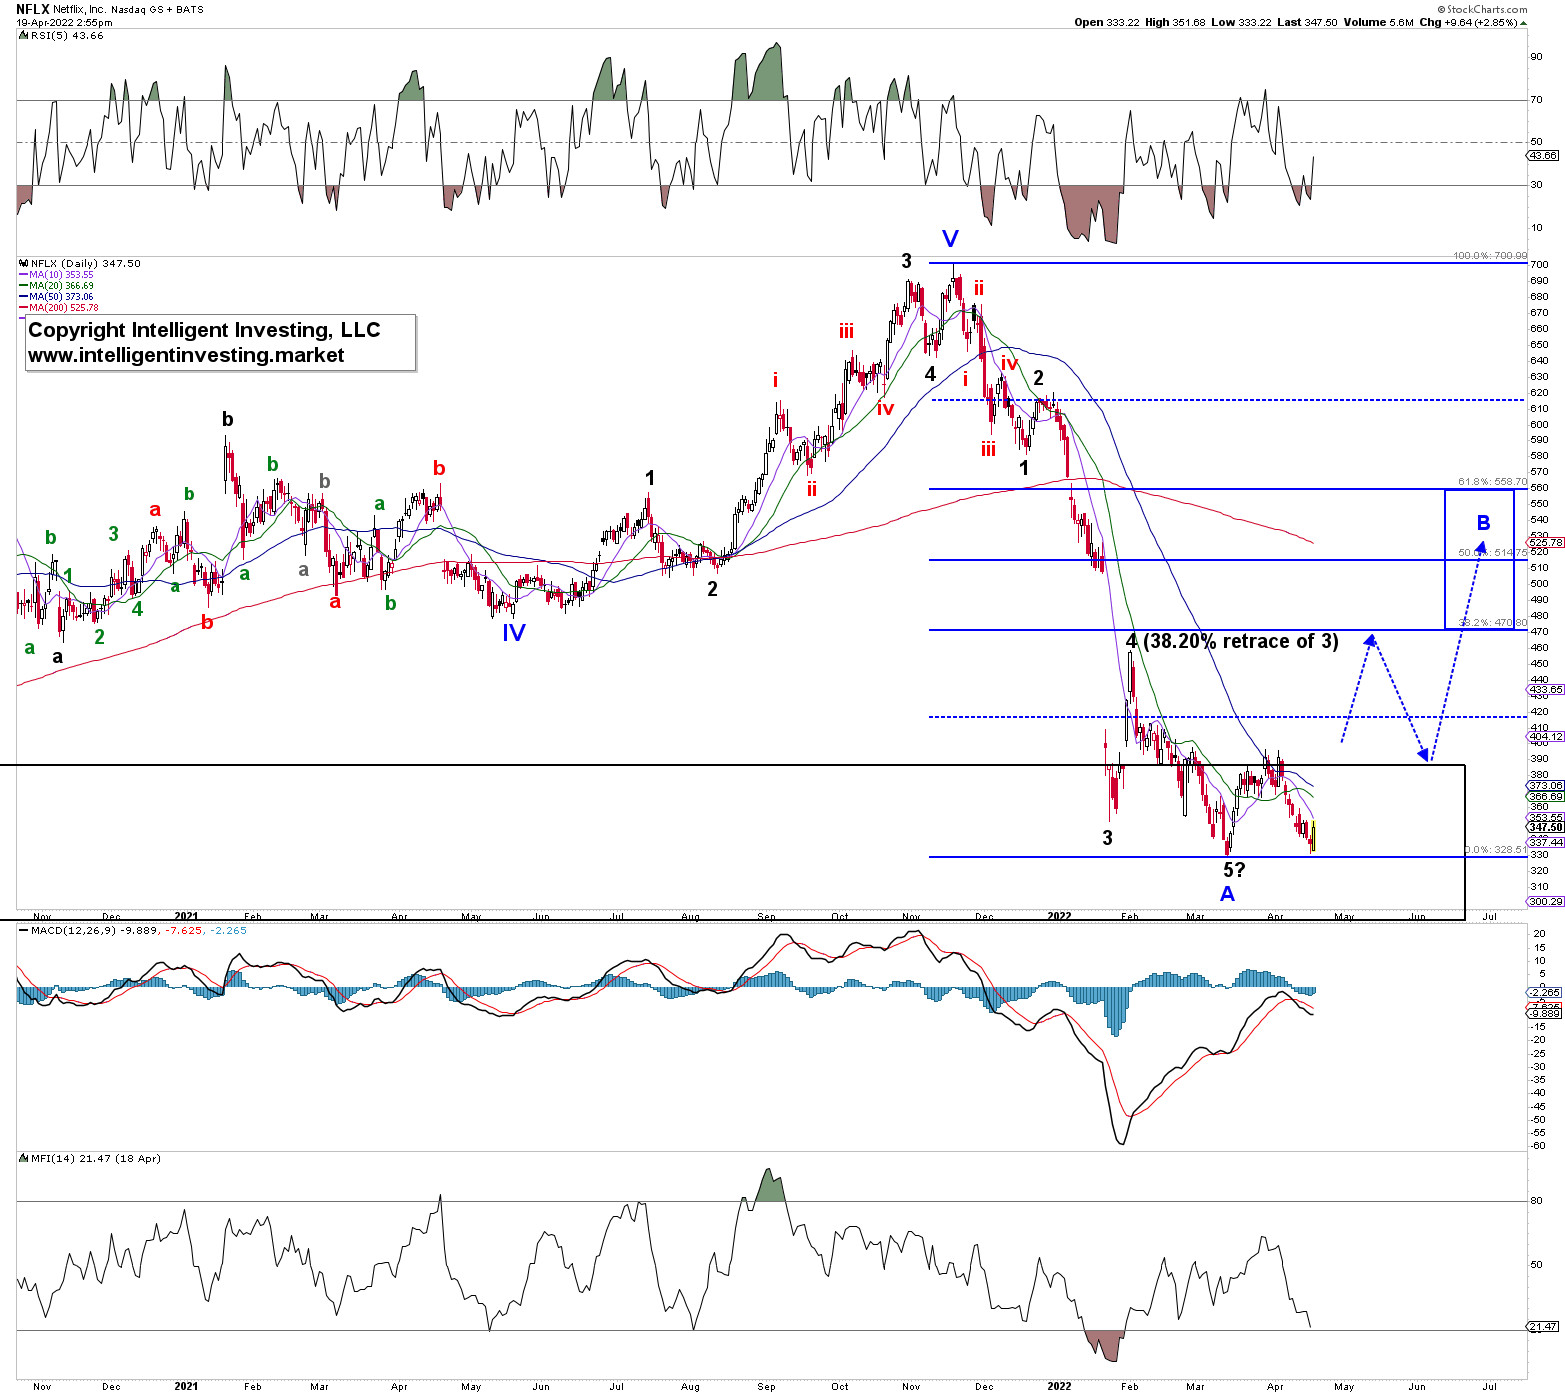Click the 'MA(10) 353.55' legend entry
Image resolution: width=1565 pixels, height=1396 pixels.
[57, 274]
